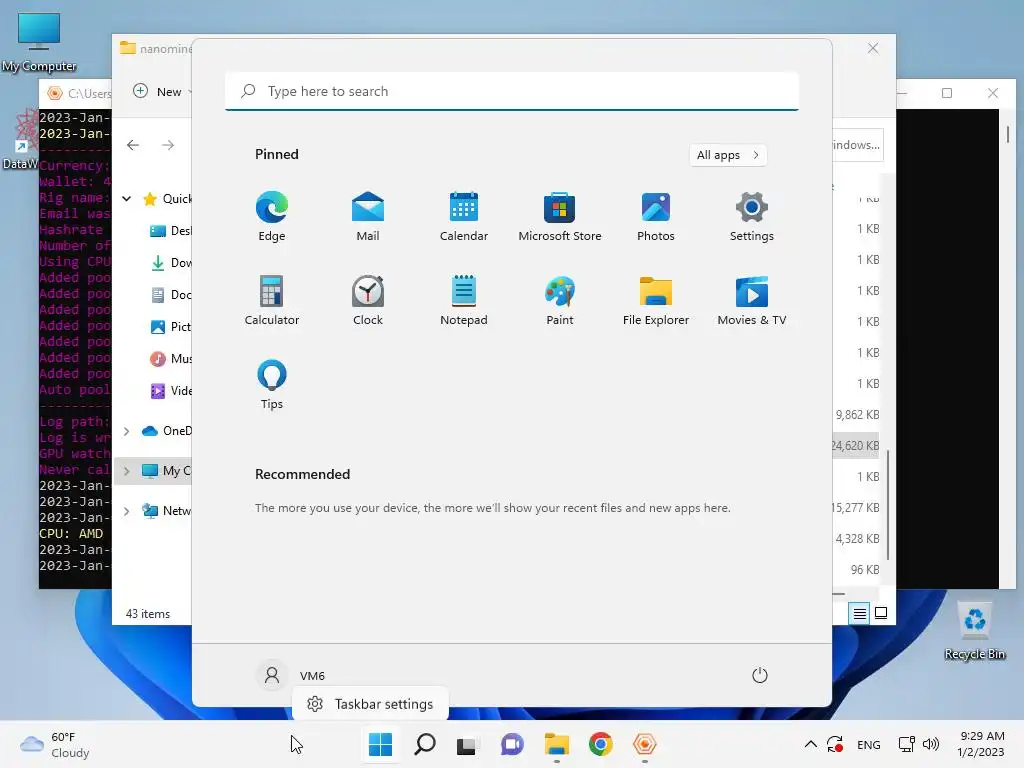Close the File Explorer window
The image size is (1024, 768).
pyautogui.click(x=873, y=48)
